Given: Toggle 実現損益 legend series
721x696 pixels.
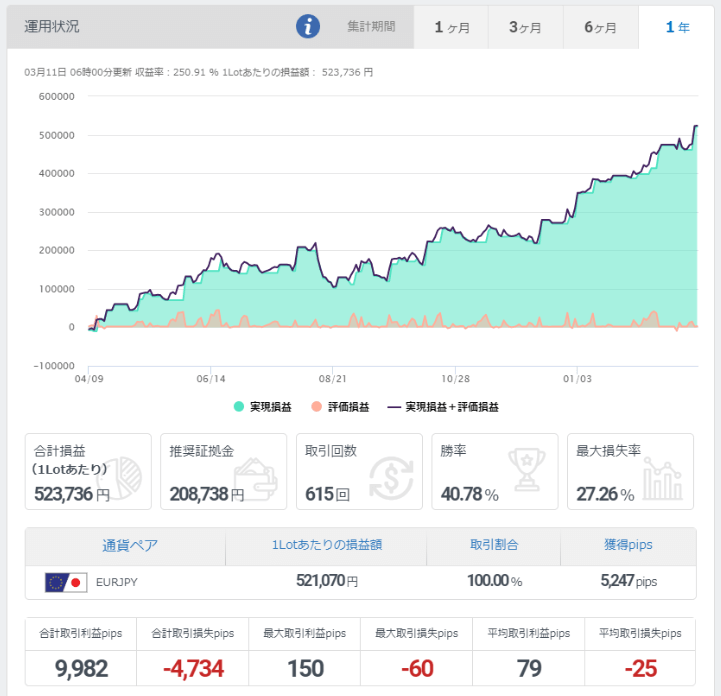Looking at the screenshot, I should click(x=263, y=407).
